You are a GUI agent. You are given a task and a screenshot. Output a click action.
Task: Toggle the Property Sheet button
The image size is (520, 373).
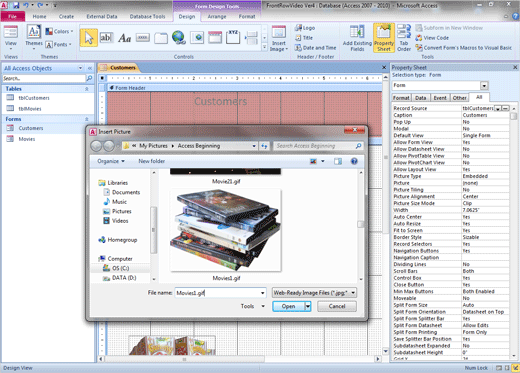(384, 38)
